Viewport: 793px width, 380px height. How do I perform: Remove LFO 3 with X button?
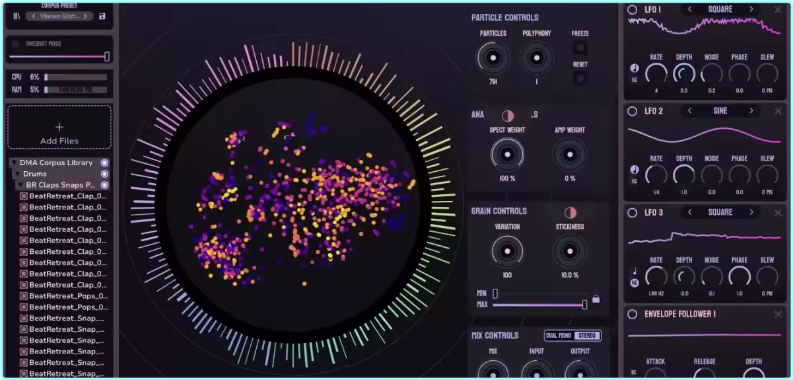coord(778,213)
